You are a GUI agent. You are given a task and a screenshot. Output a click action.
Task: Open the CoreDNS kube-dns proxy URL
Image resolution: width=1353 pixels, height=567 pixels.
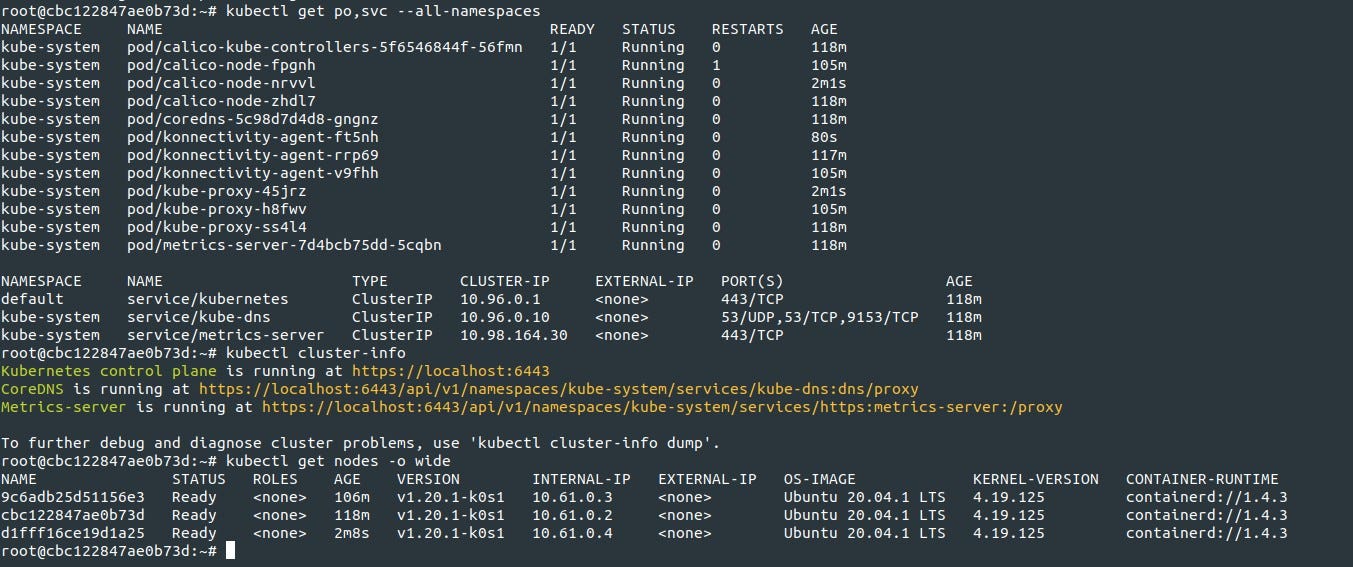point(558,389)
